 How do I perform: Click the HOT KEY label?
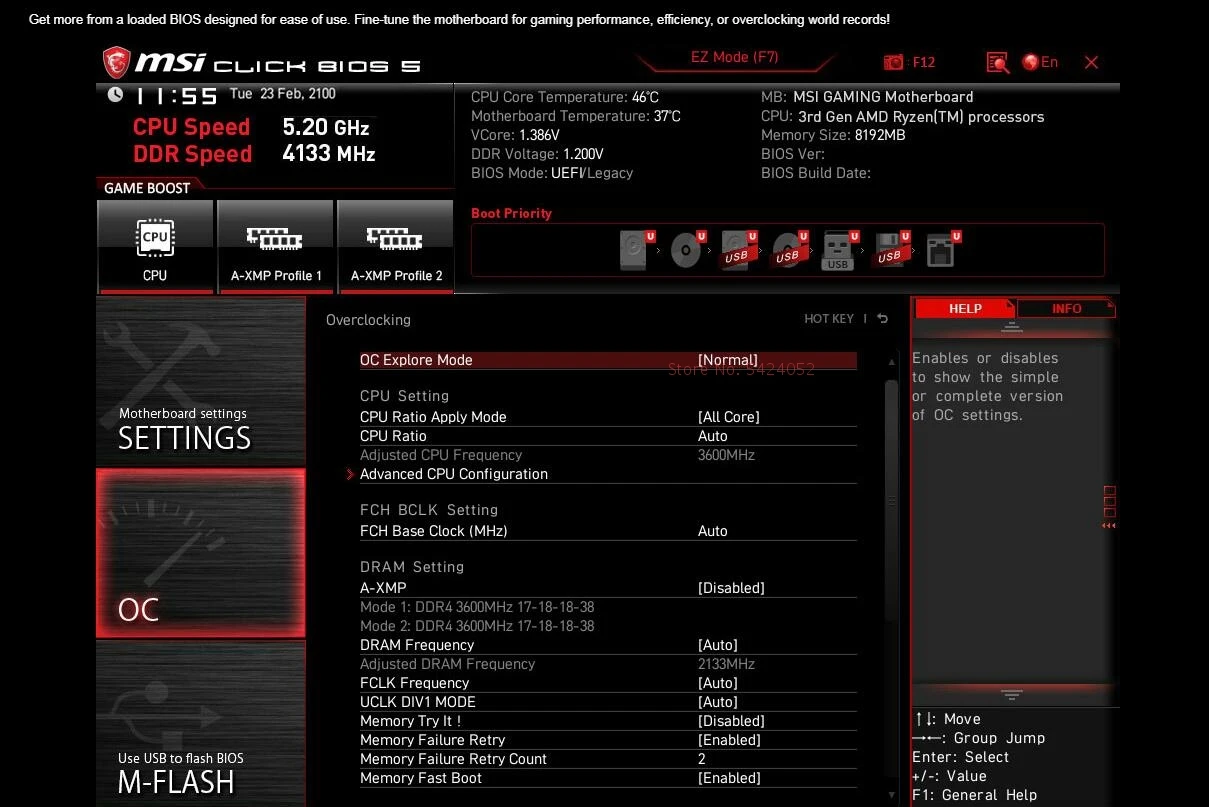(x=829, y=319)
